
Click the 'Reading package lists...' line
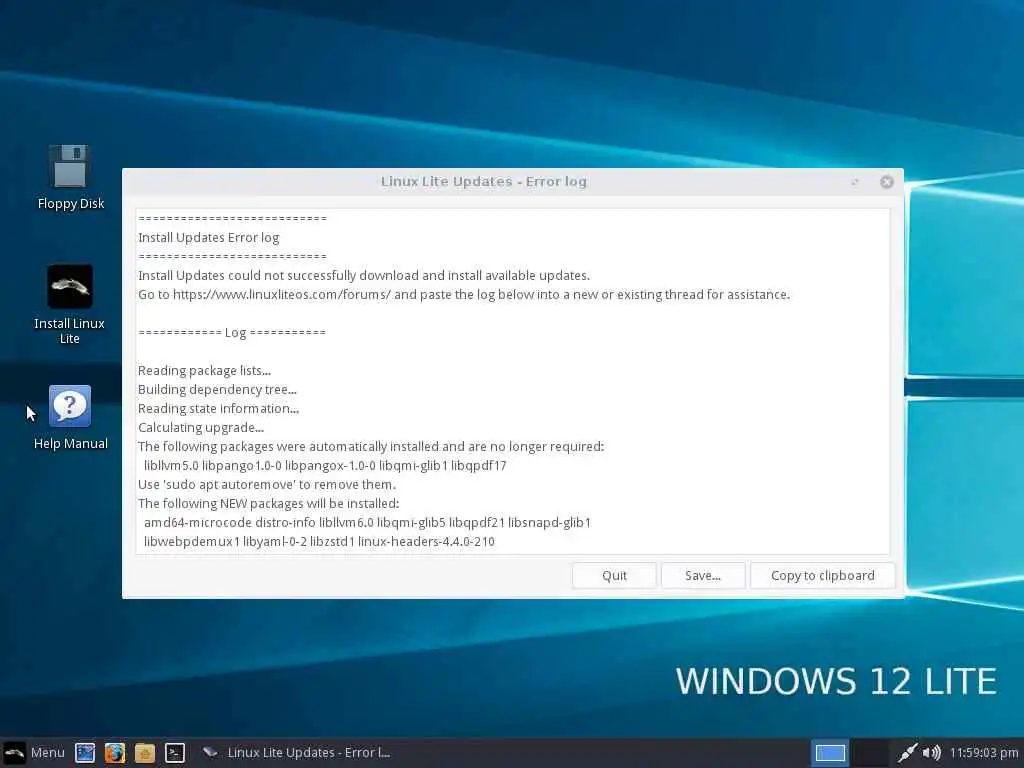[204, 370]
